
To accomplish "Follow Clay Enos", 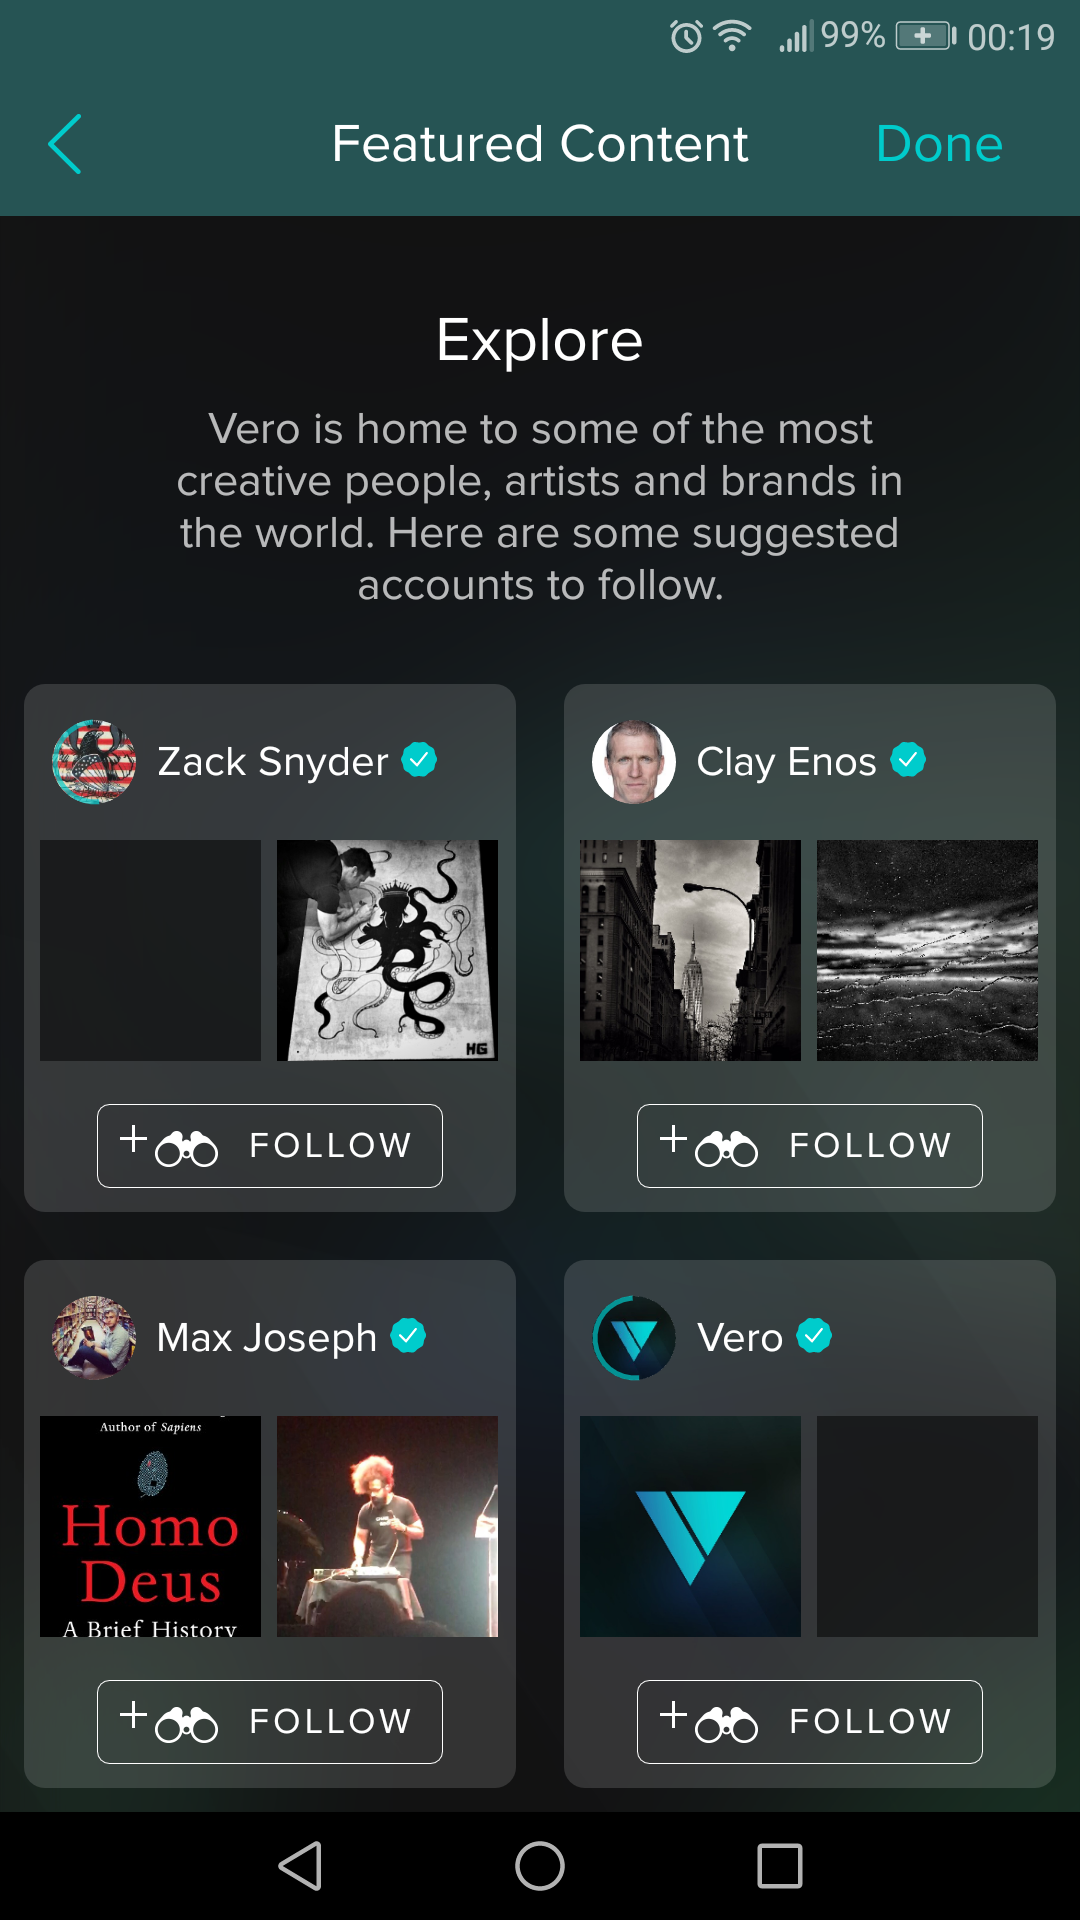I will coord(810,1146).
